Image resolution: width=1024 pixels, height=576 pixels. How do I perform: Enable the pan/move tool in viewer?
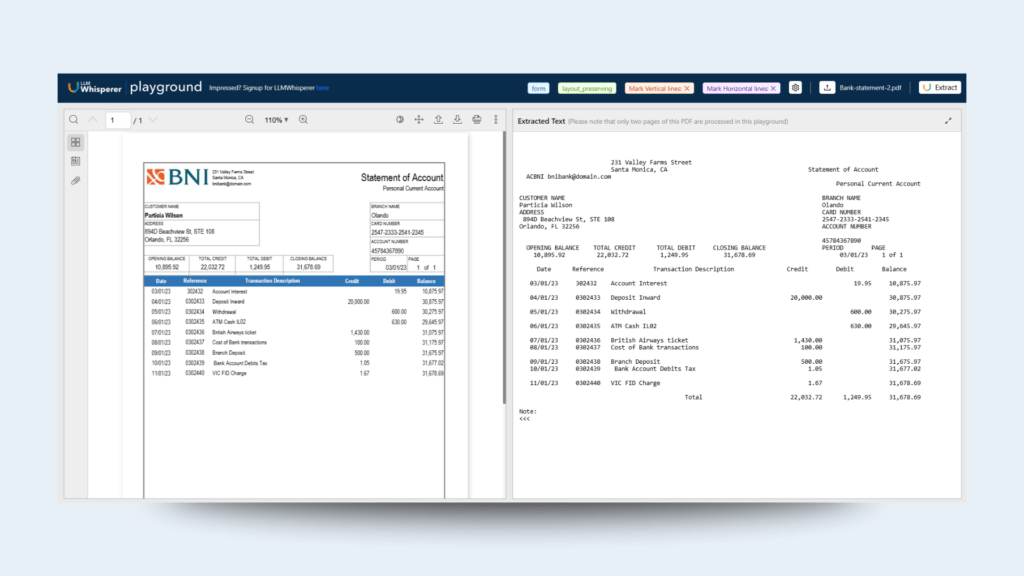tap(419, 120)
